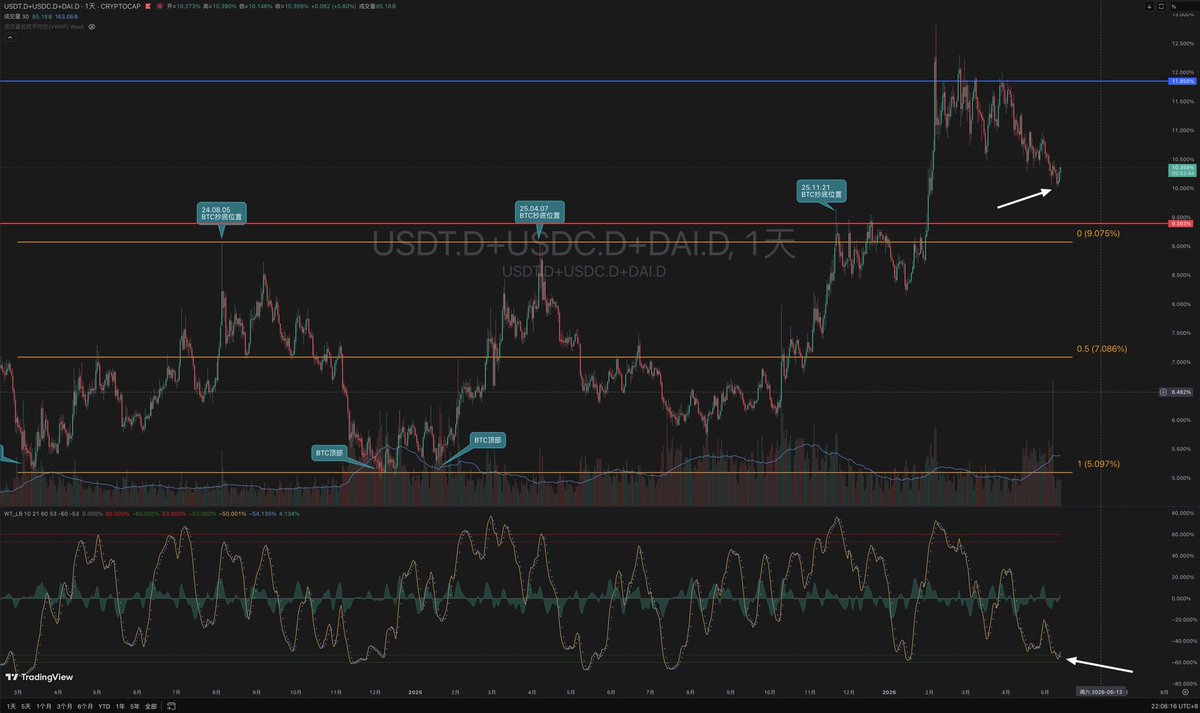
Task: Click the 80.000% oscillator scale tick
Action: pyautogui.click(x=1182, y=513)
